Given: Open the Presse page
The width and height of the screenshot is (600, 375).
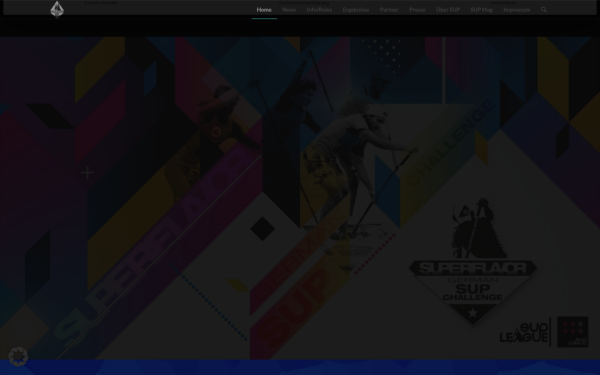Looking at the screenshot, I should click(x=417, y=10).
